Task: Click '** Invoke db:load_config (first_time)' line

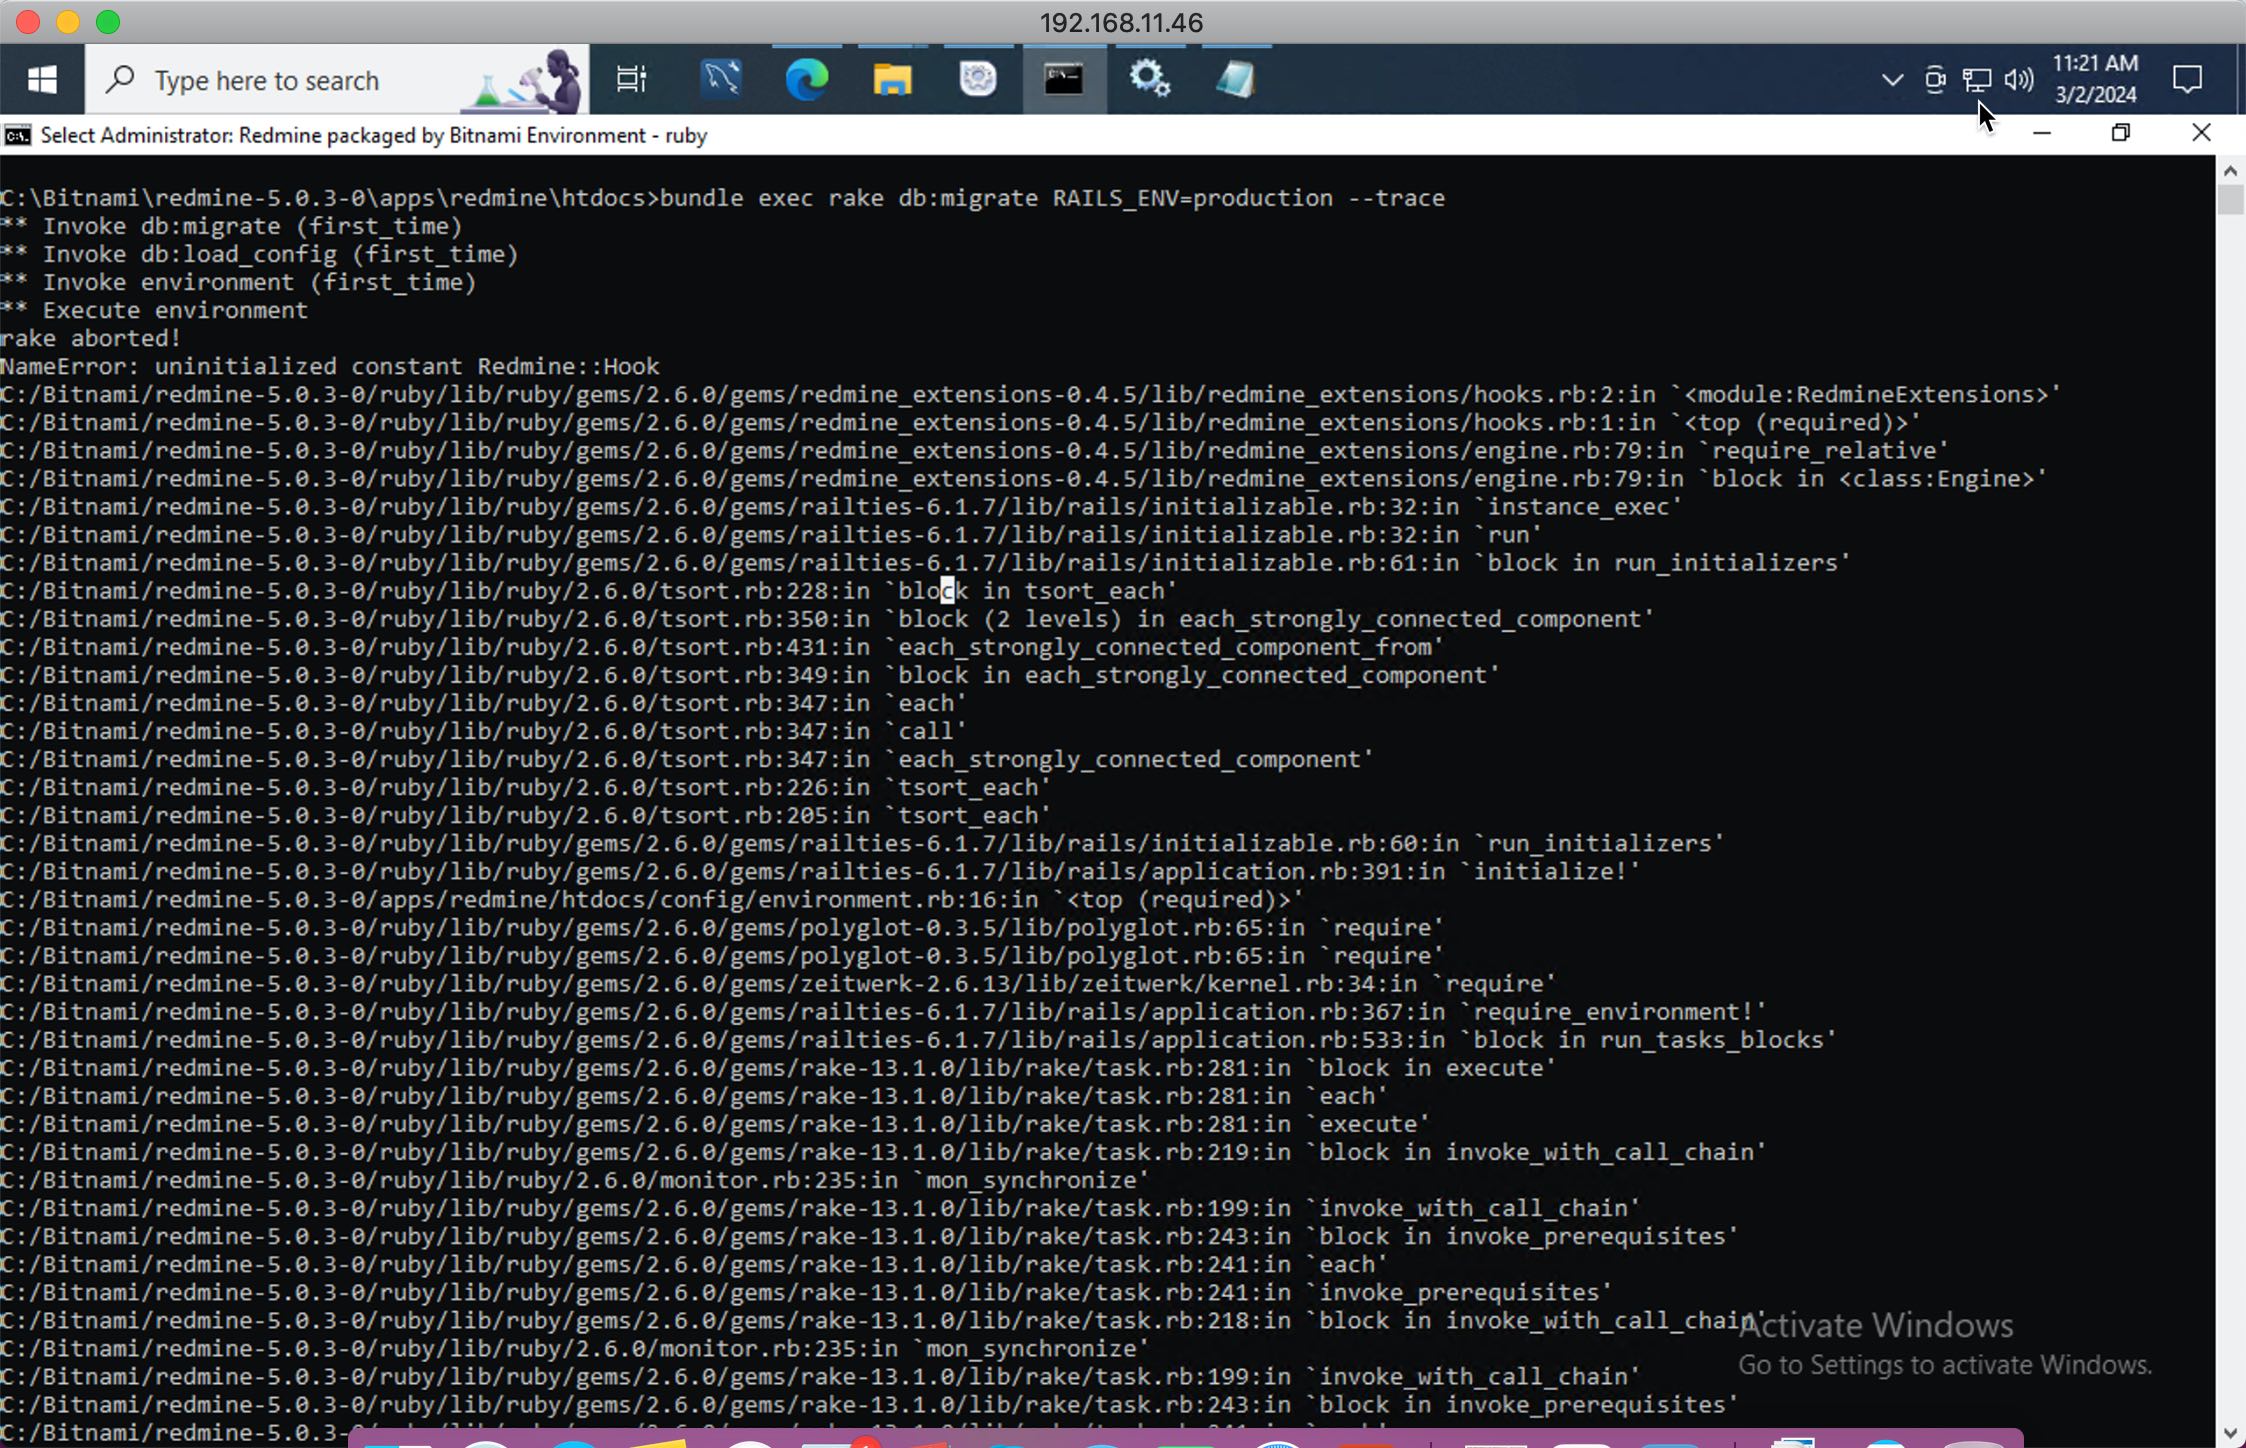Action: tap(259, 254)
